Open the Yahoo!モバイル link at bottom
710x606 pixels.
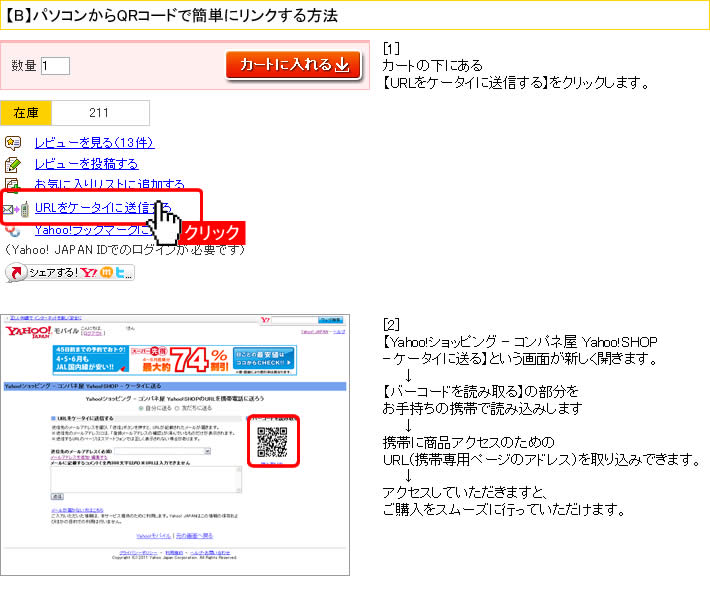tap(154, 536)
